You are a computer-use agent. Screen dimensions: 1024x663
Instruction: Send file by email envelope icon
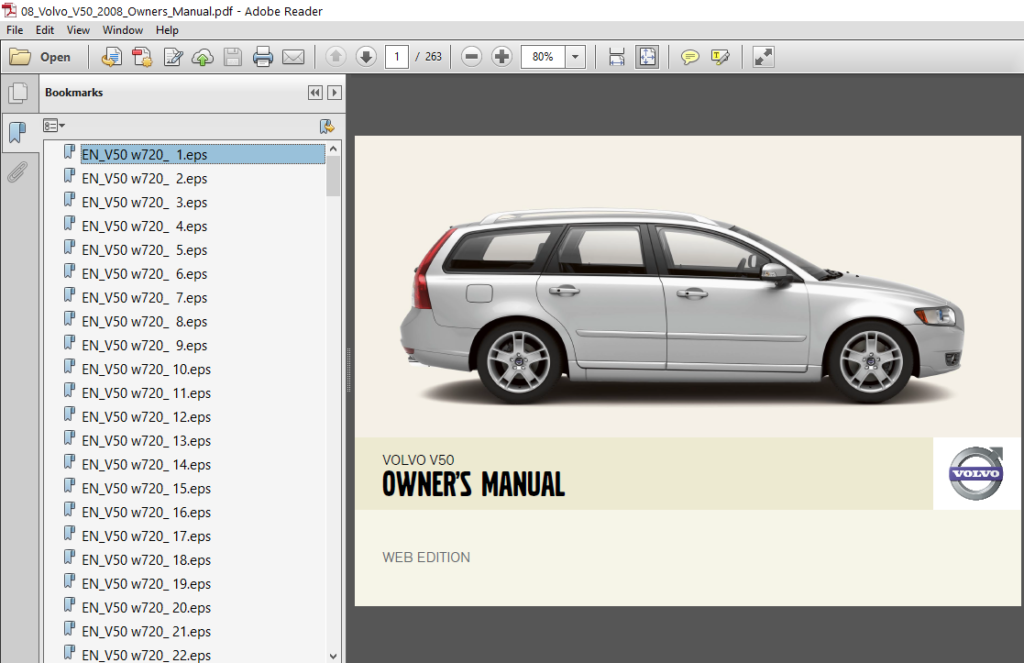tap(293, 57)
